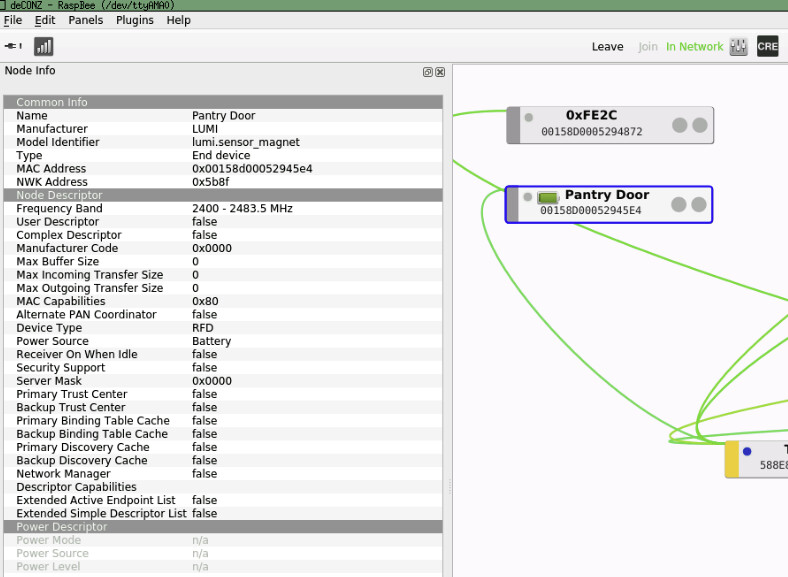
Task: Click the CRE toolbar button
Action: [767, 47]
